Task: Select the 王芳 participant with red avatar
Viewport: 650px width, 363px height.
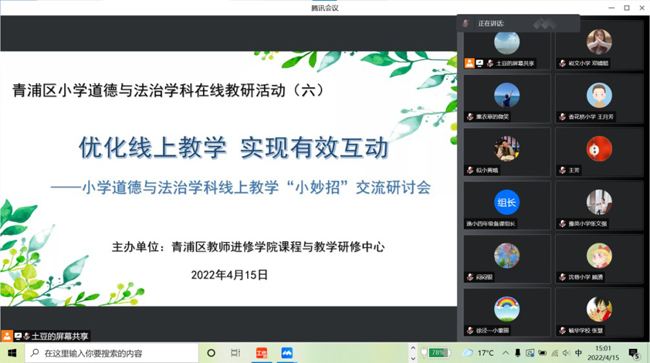Action: (599, 152)
